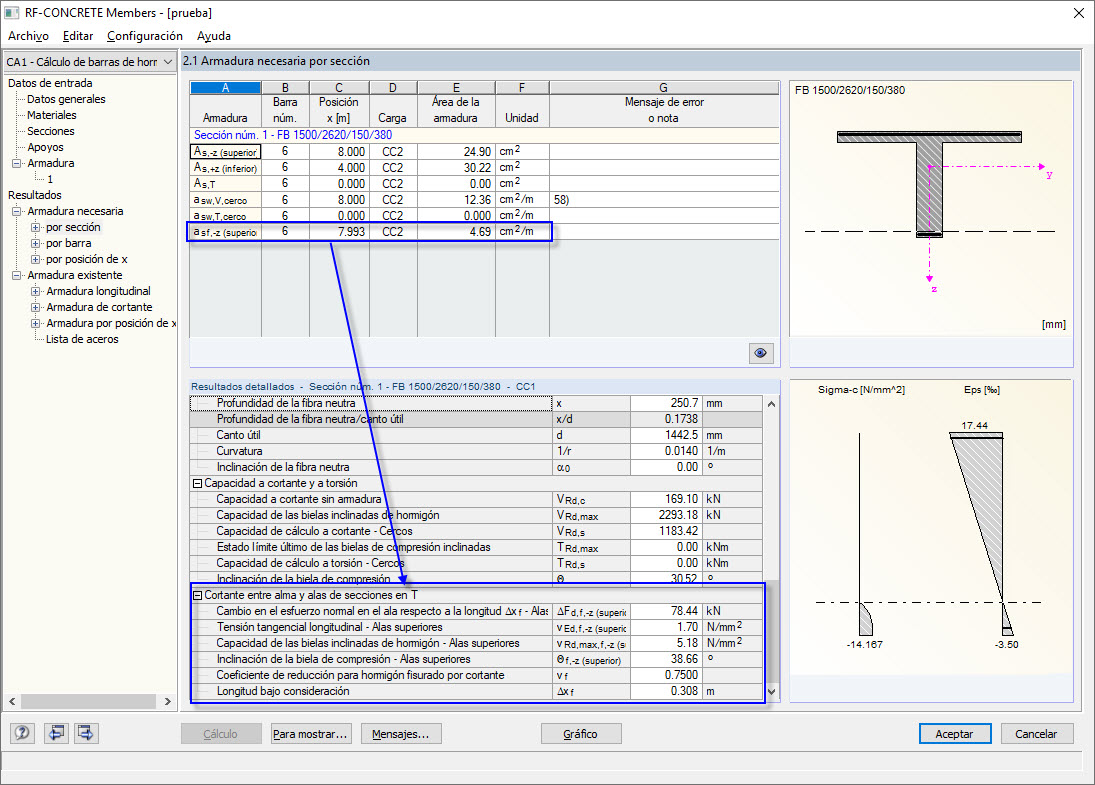The width and height of the screenshot is (1095, 785).
Task: Select column A header in reinforcement table
Action: click(x=226, y=87)
